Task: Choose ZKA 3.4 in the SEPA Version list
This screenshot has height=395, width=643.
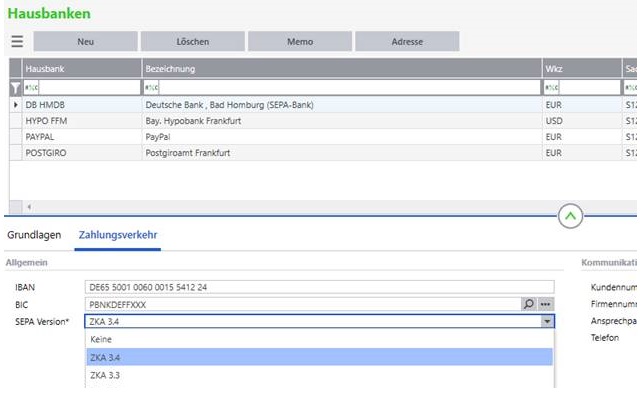Action: [319, 357]
